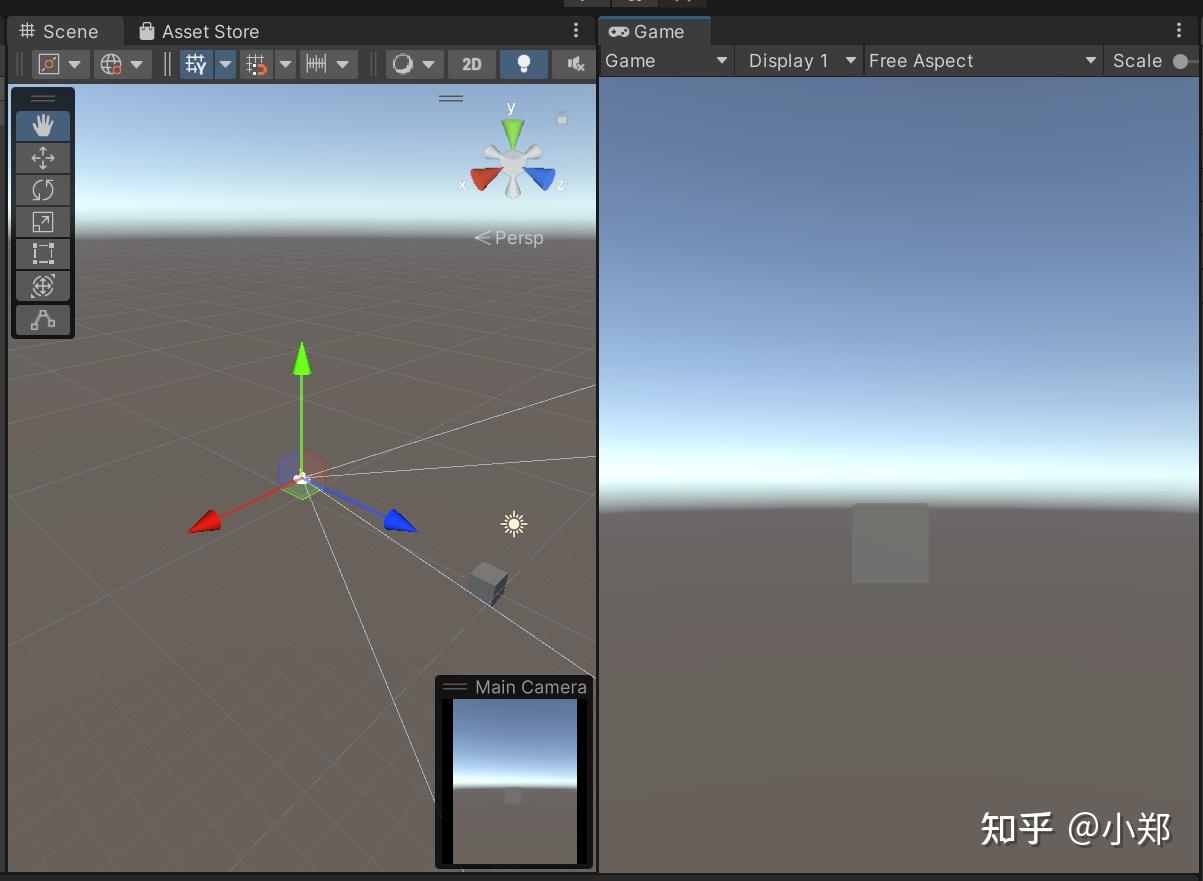Select the Rect transform tool

[43, 254]
